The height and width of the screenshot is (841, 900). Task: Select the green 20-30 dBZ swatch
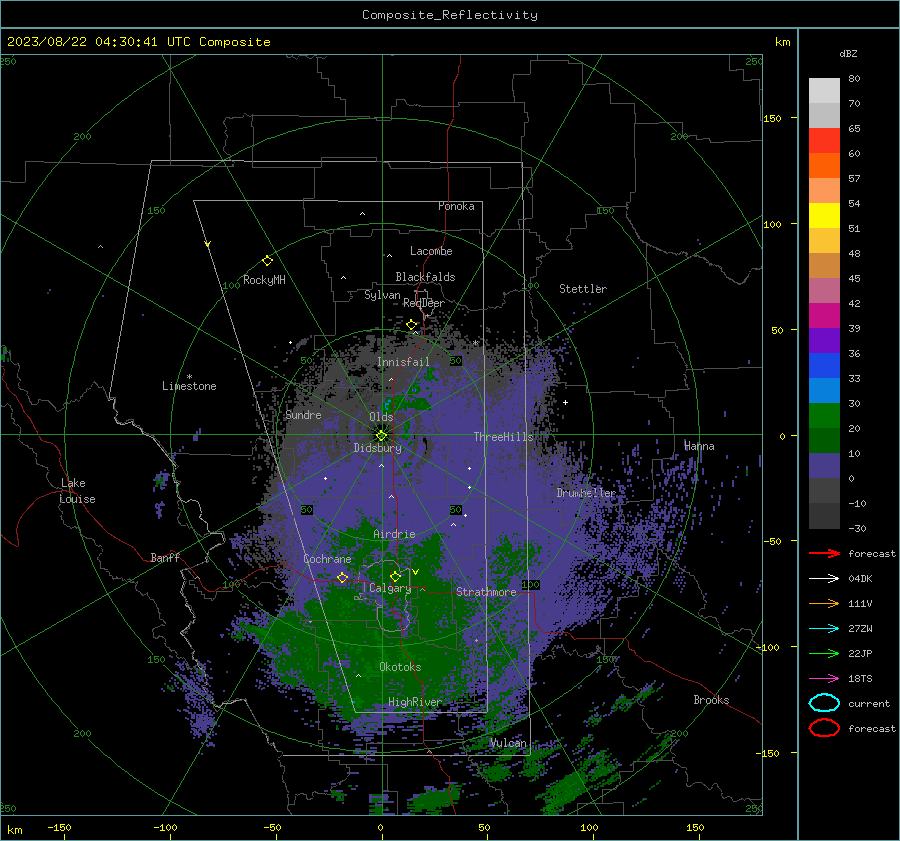point(824,415)
